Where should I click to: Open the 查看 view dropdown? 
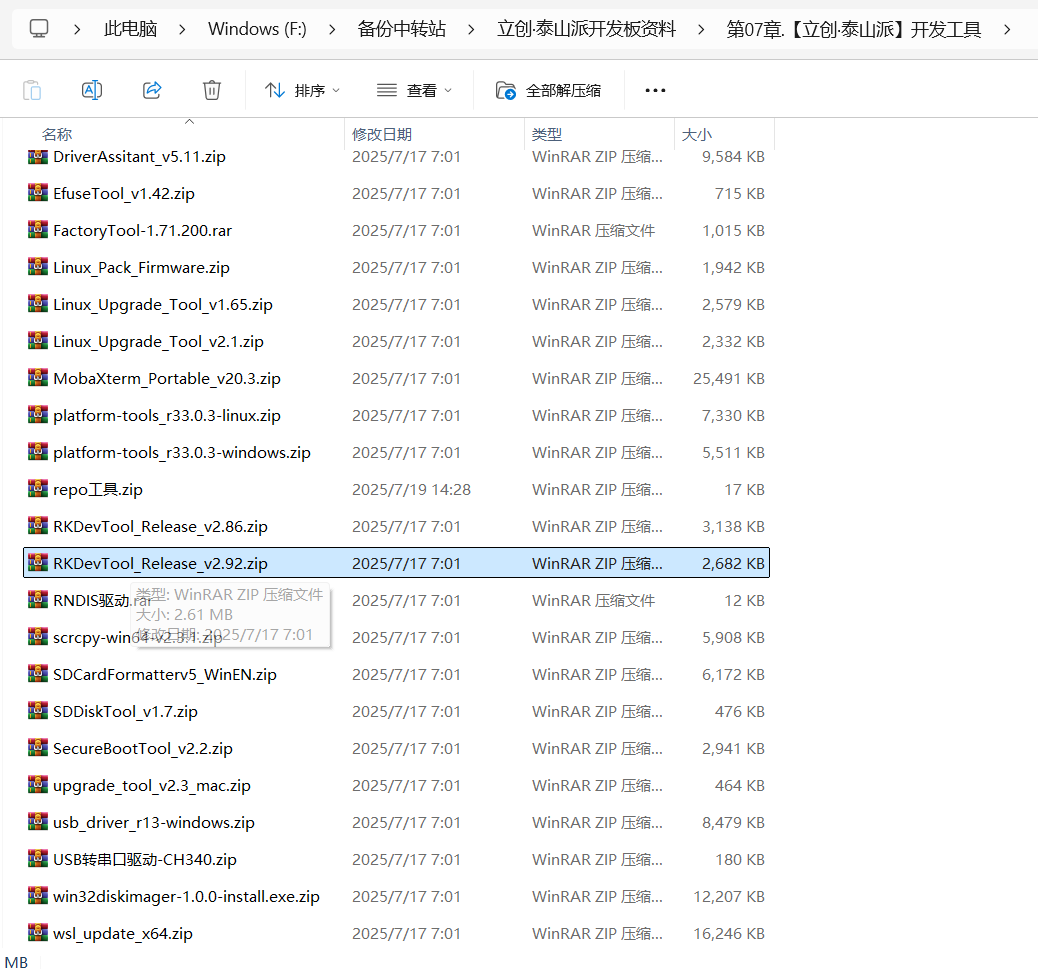click(414, 90)
